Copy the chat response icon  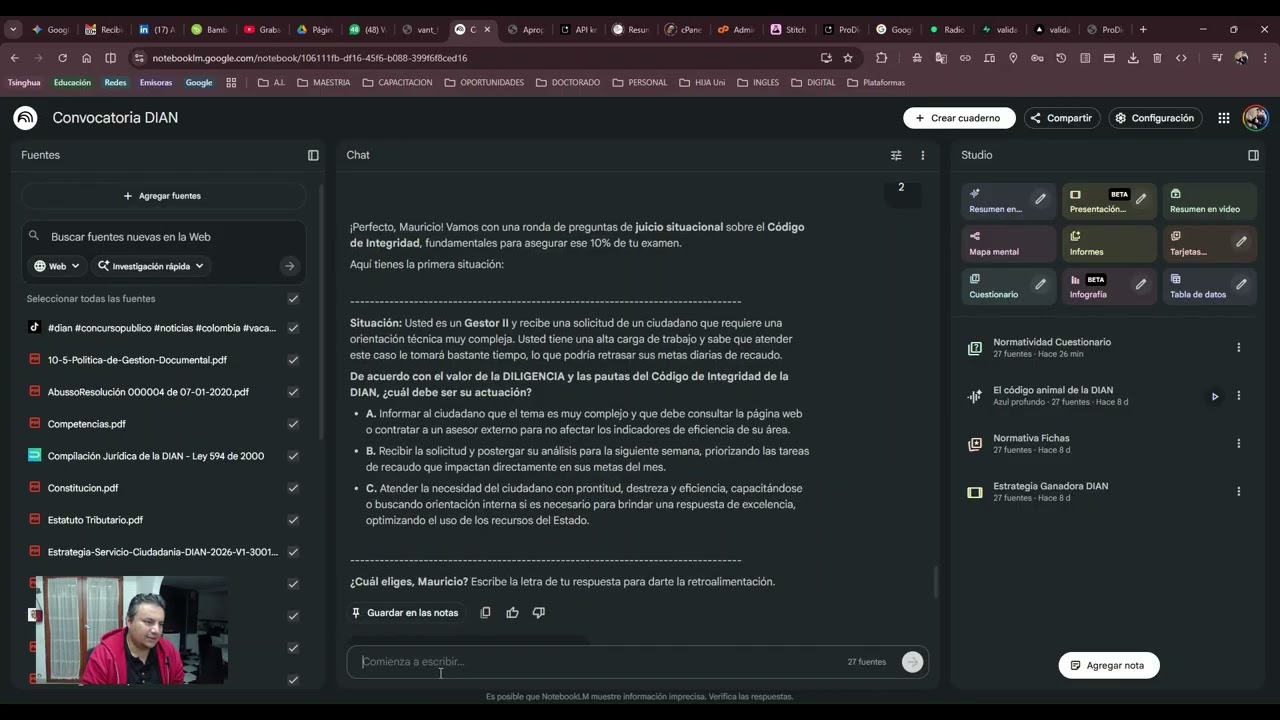[485, 612]
